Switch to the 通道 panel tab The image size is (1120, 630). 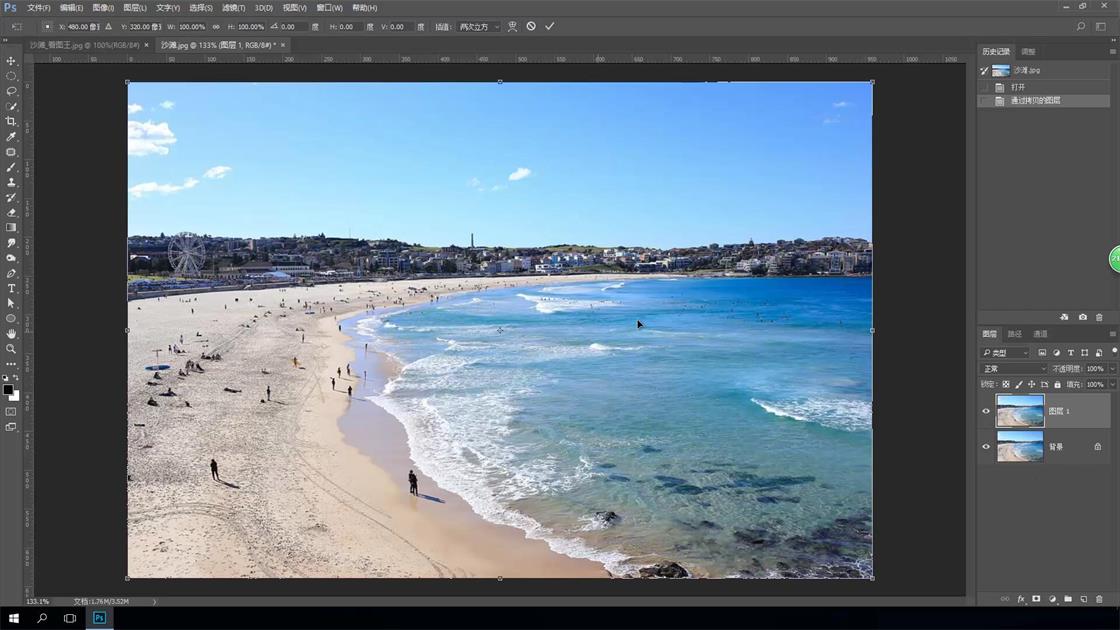point(1040,334)
